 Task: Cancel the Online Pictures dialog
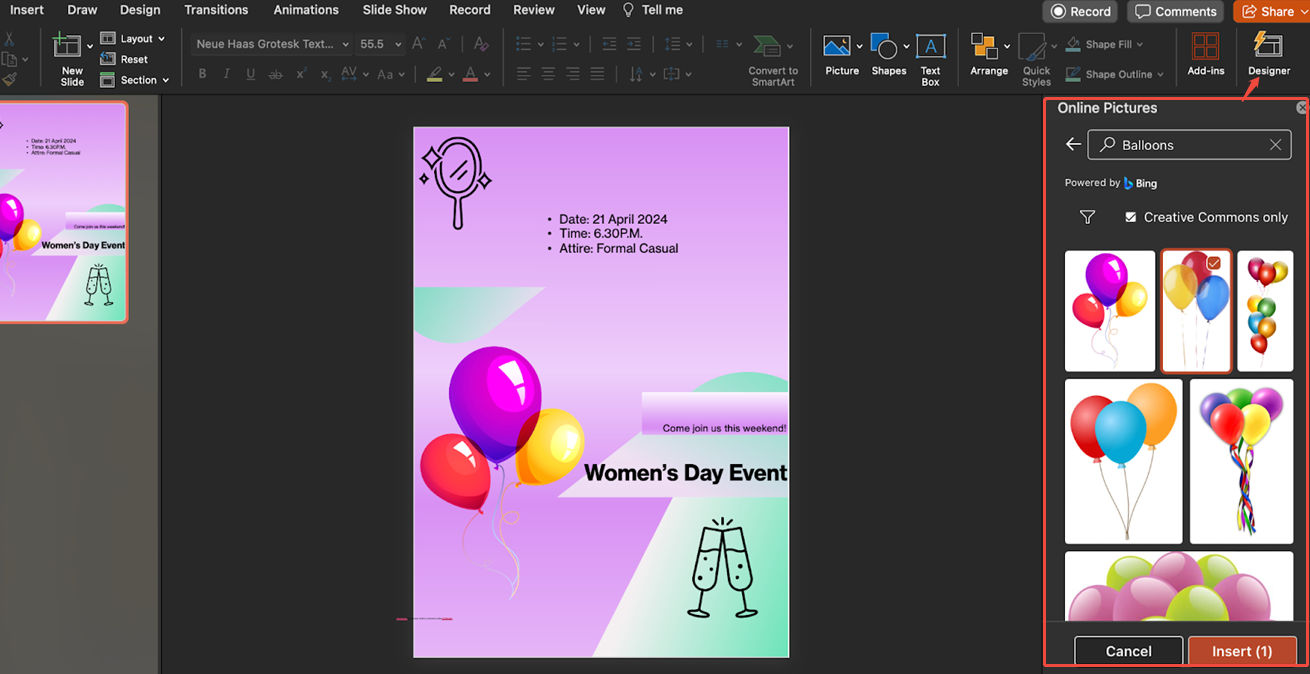1128,651
